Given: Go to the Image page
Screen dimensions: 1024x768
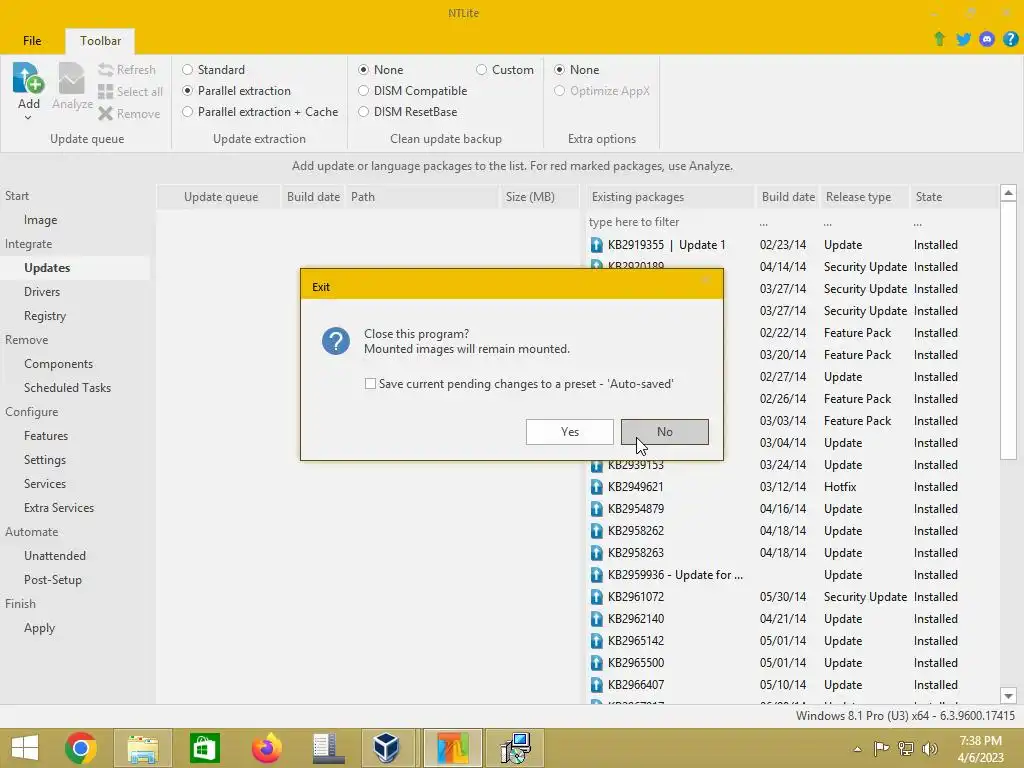Looking at the screenshot, I should pyautogui.click(x=40, y=220).
